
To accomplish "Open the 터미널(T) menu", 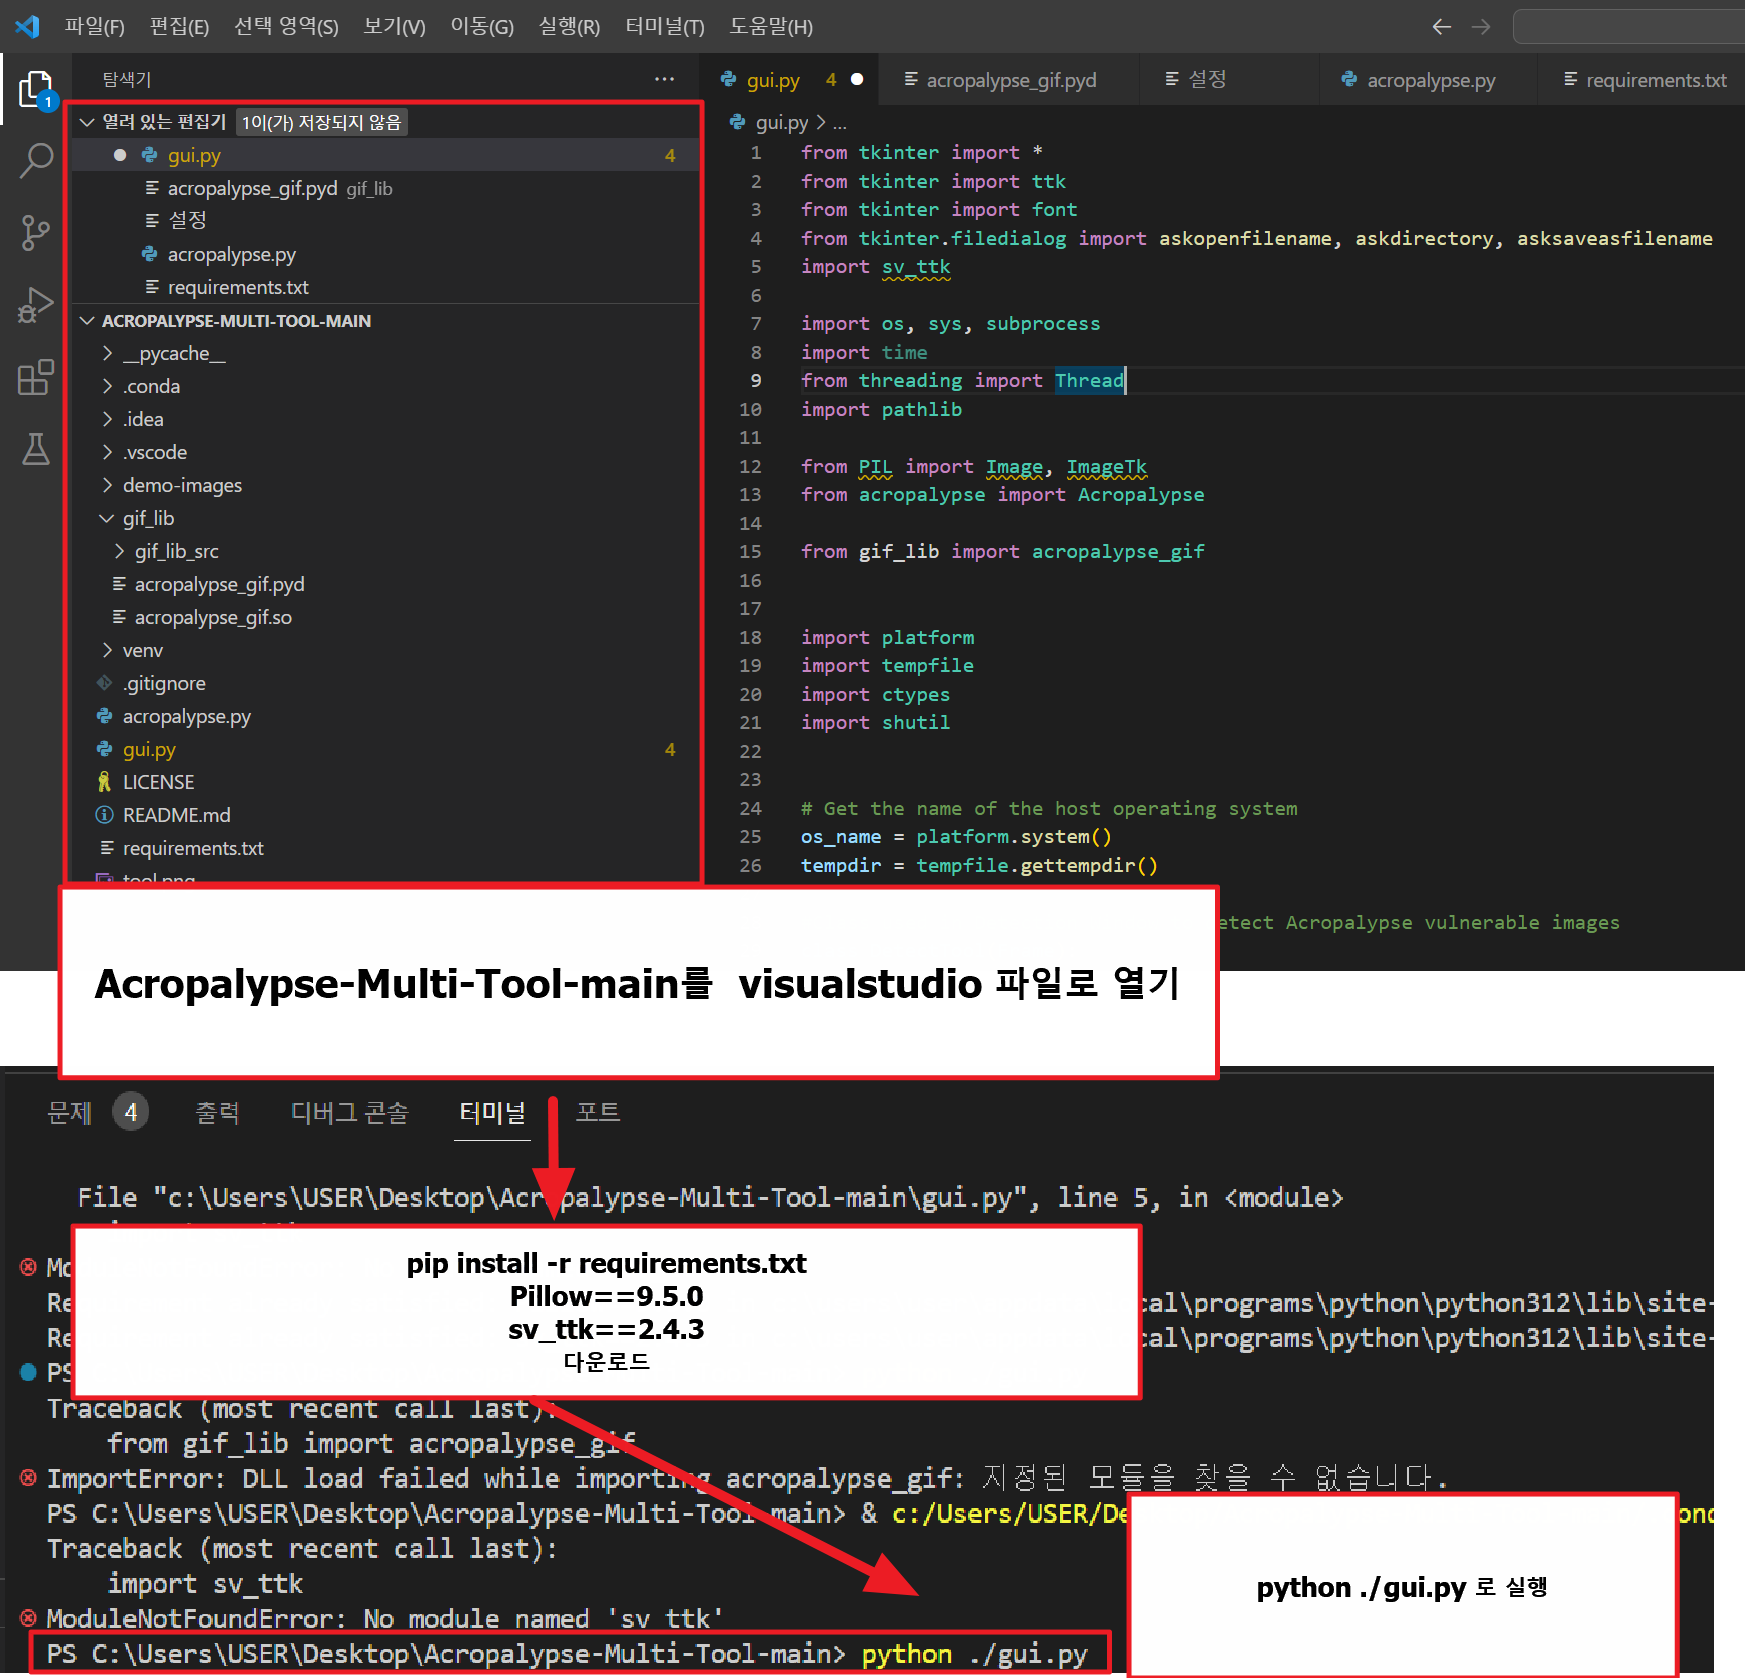I will [x=665, y=27].
